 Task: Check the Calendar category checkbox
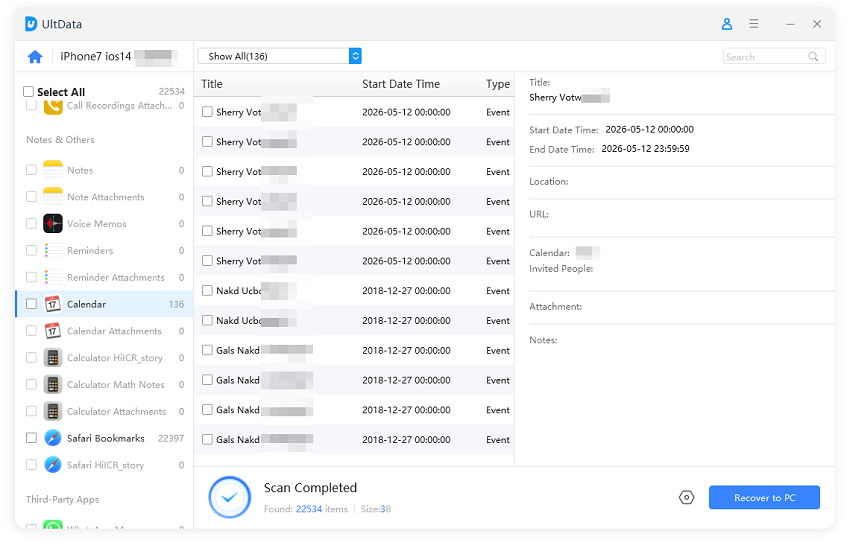point(31,304)
